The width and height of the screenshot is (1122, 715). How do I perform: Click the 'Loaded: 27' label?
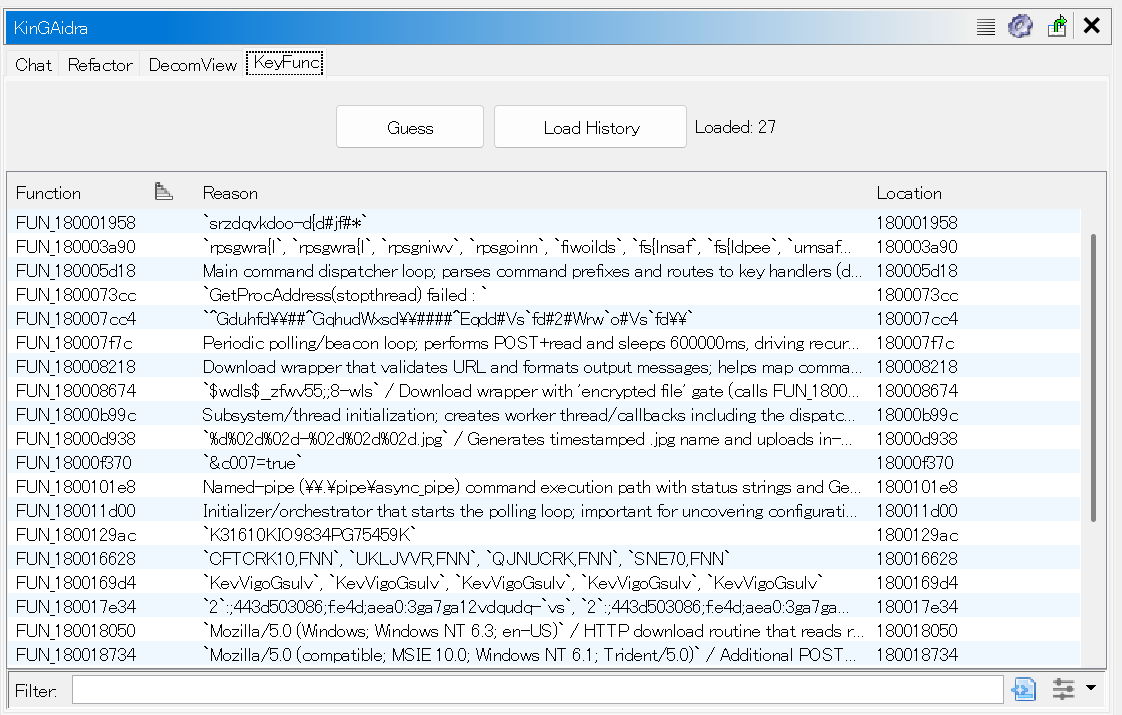click(735, 127)
